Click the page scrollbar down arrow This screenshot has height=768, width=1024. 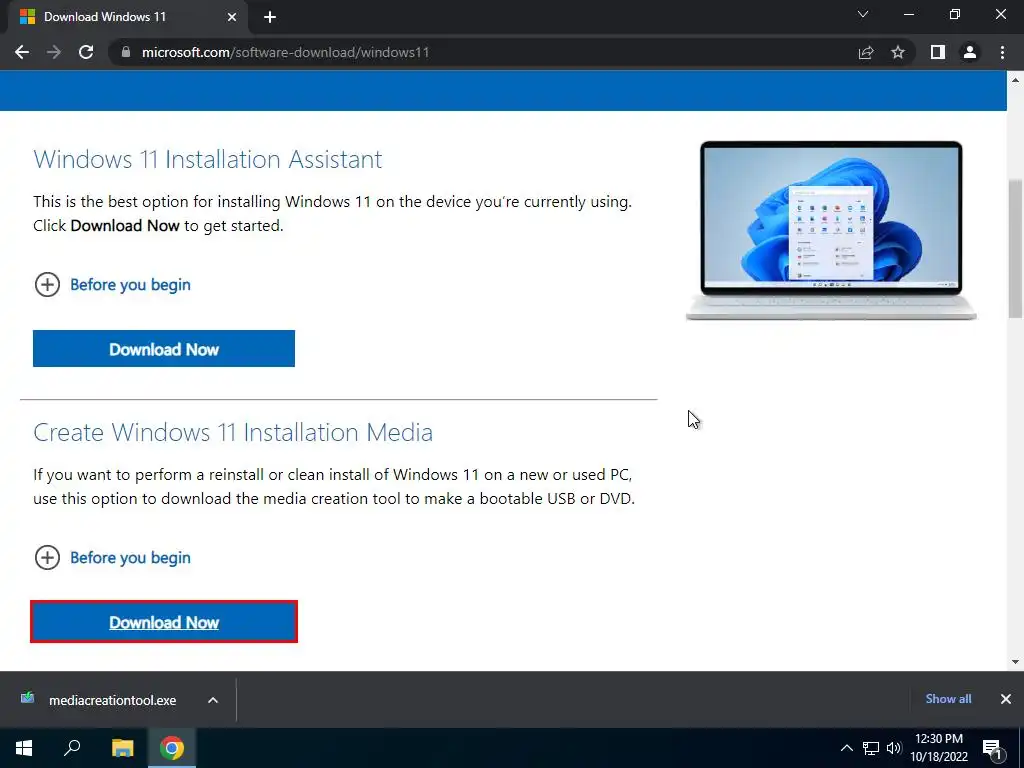1015,662
